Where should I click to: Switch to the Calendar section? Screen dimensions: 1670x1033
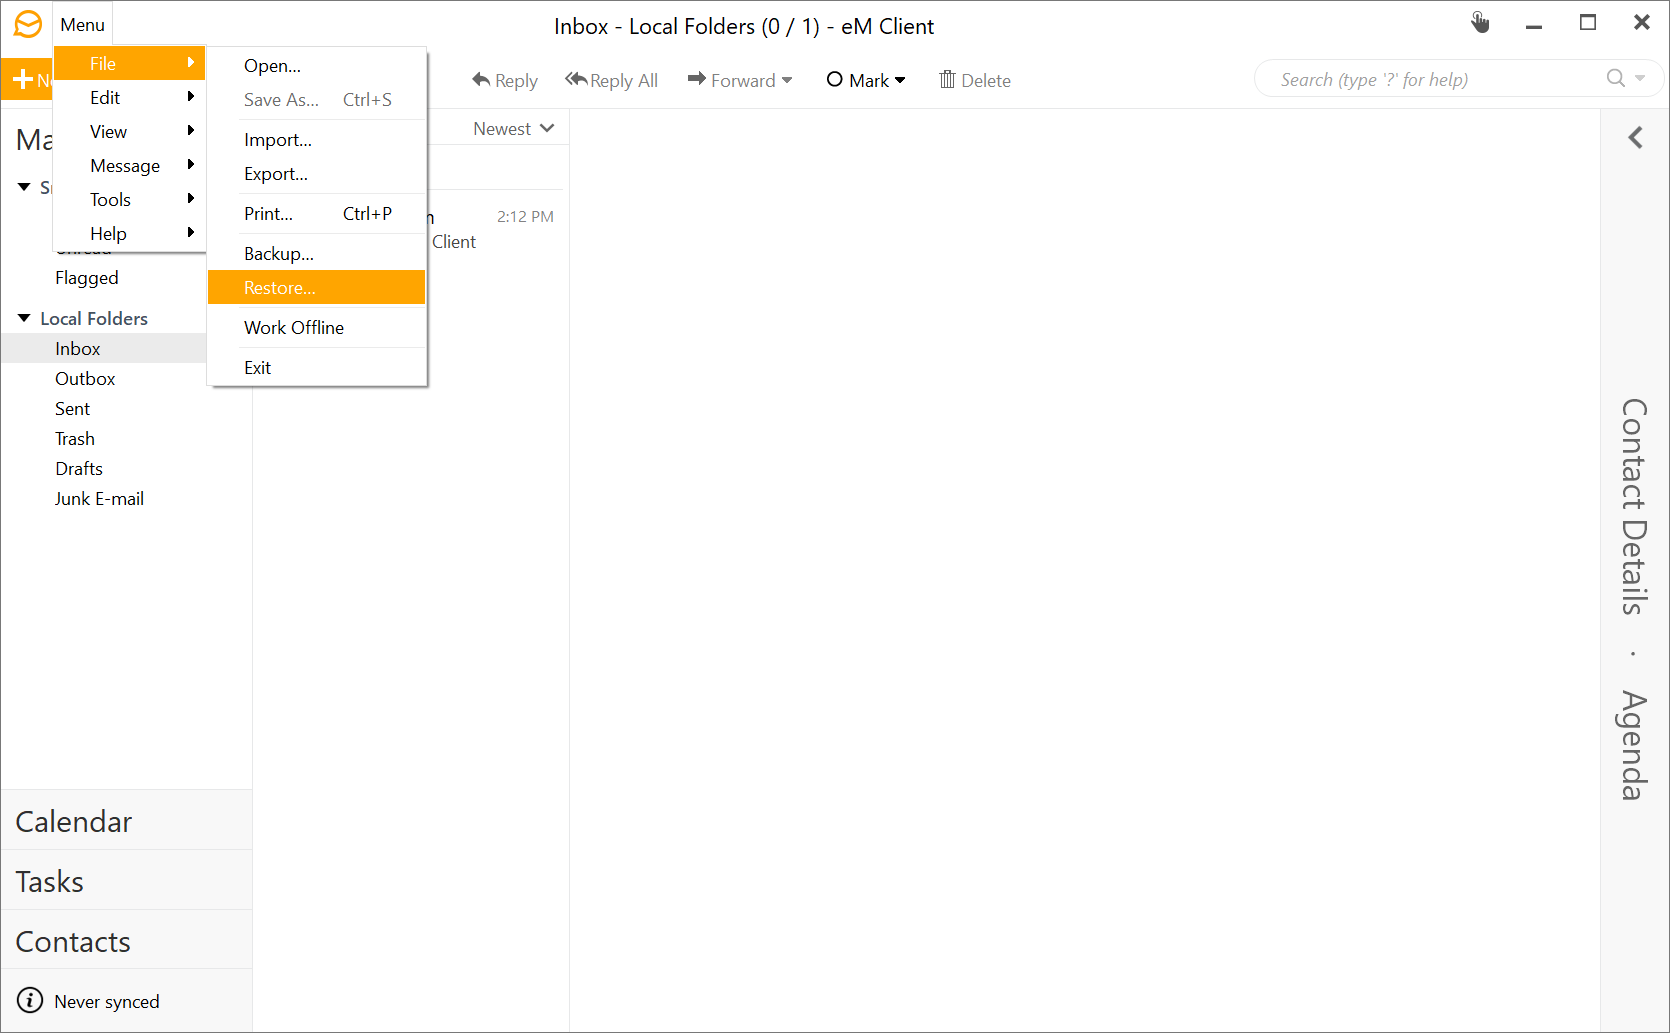127,821
